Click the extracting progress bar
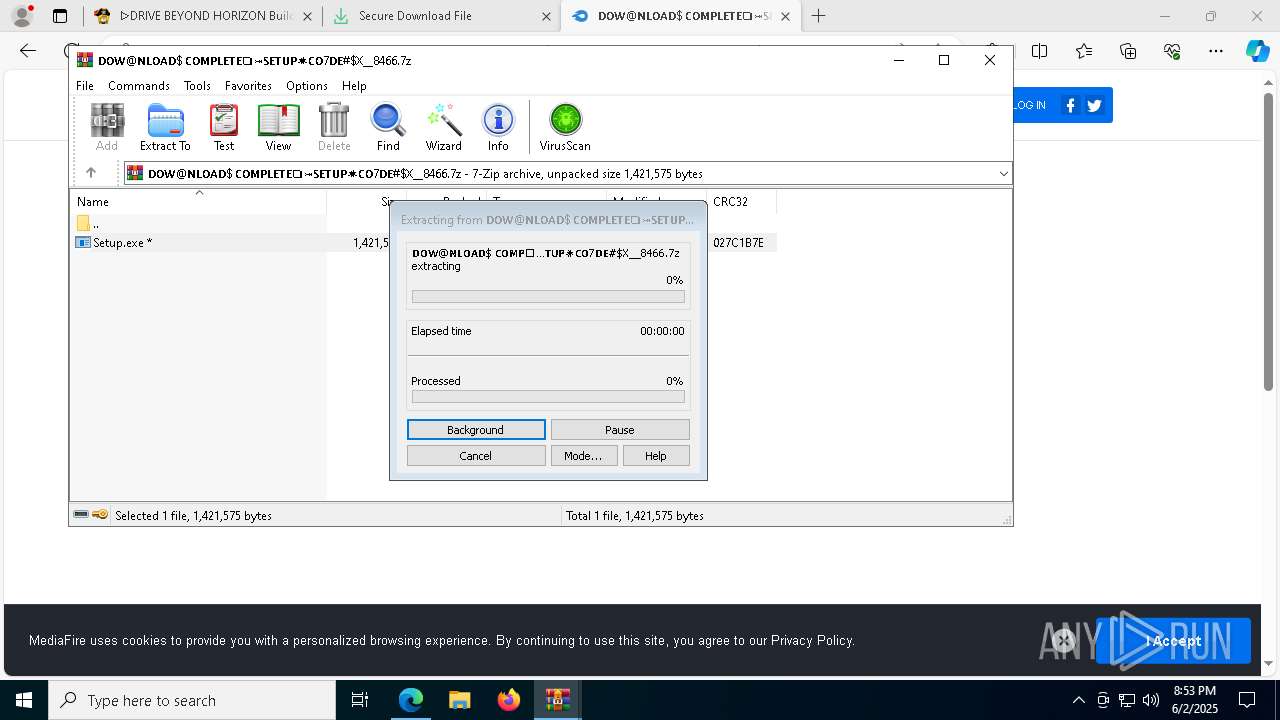This screenshot has width=1280, height=720. [548, 297]
